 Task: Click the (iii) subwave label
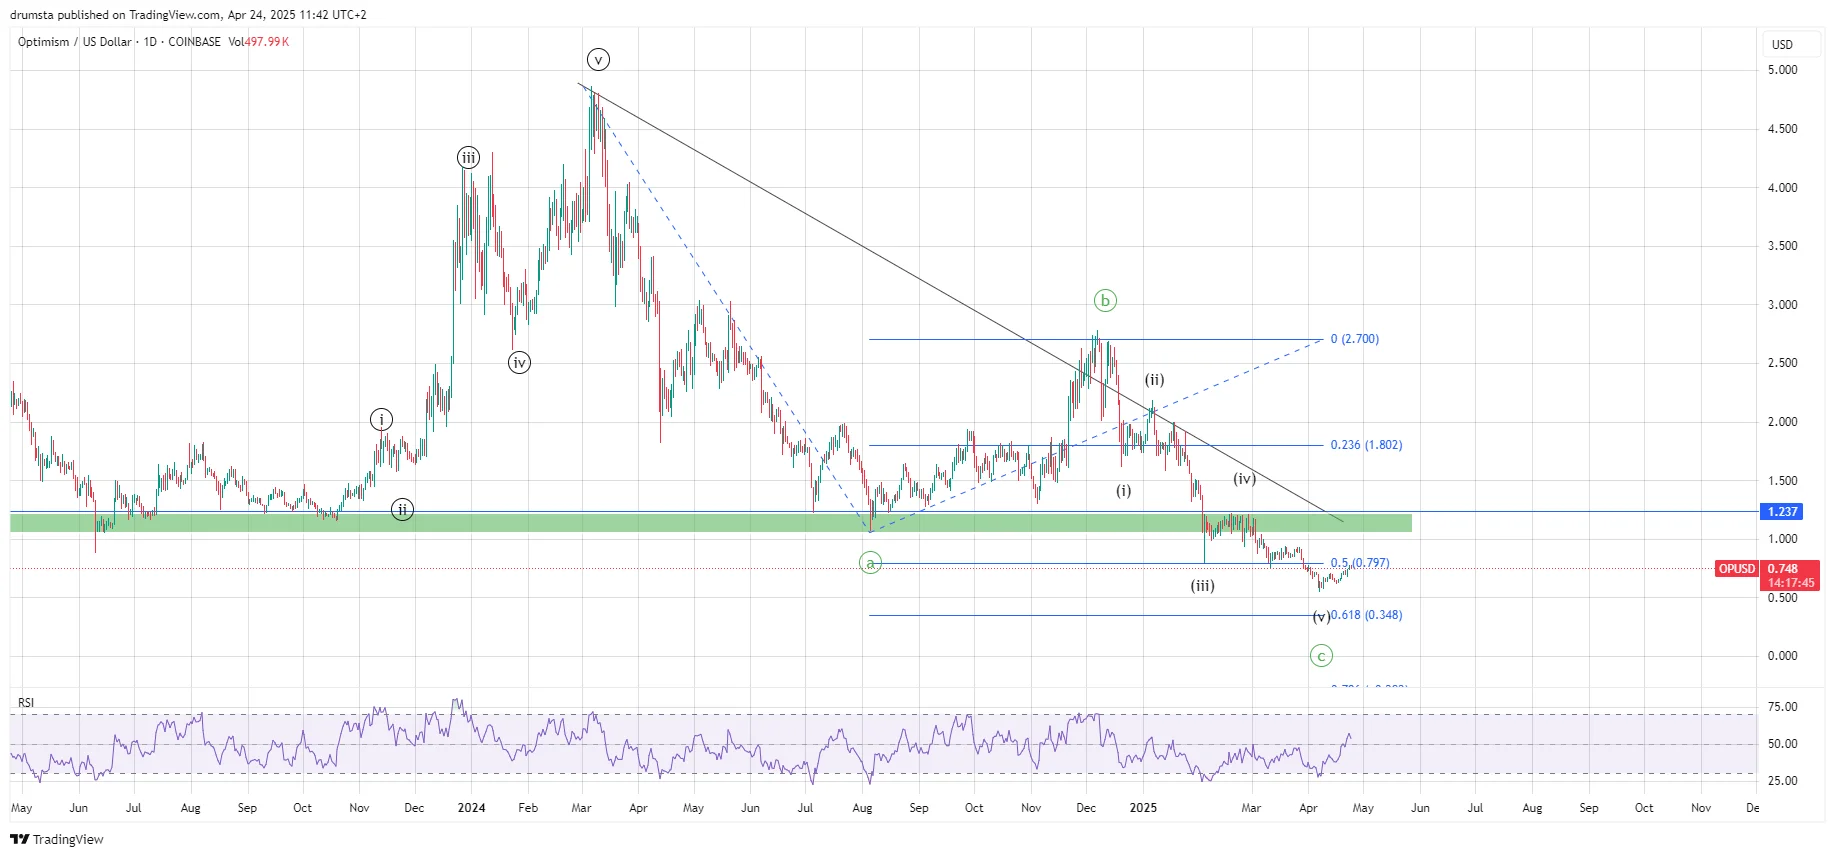click(x=1202, y=586)
